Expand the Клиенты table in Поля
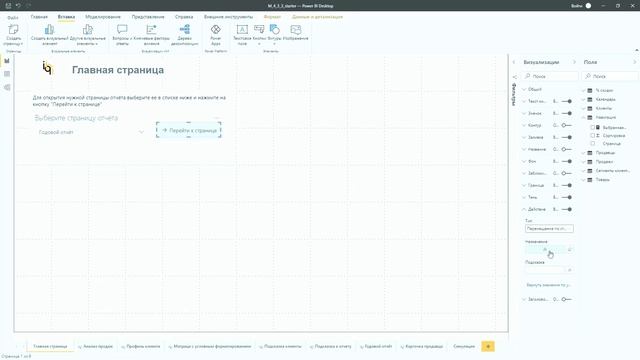640x360 pixels. pyautogui.click(x=584, y=109)
